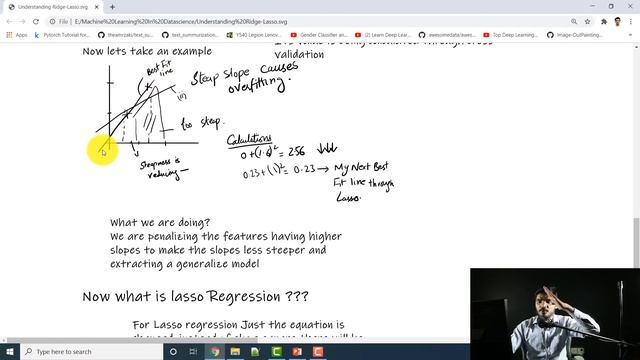Click the browser forward arrow

click(22, 22)
